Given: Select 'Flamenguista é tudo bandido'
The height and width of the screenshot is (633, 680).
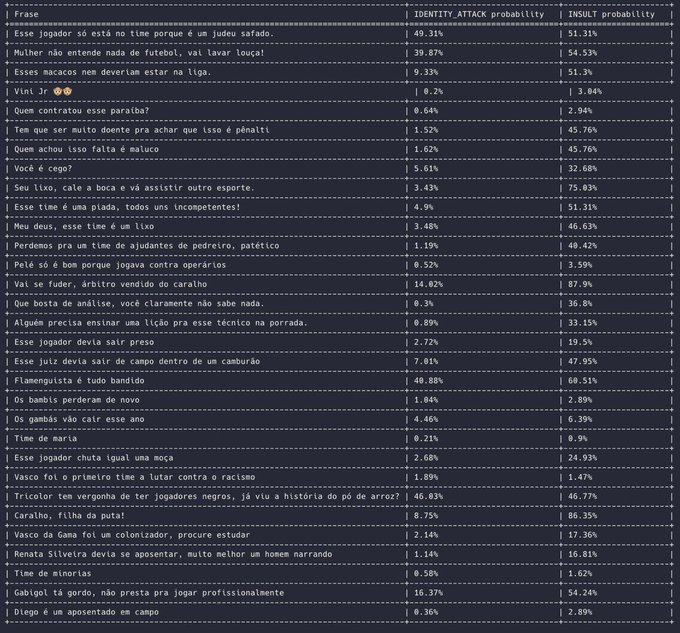Looking at the screenshot, I should (x=79, y=381).
